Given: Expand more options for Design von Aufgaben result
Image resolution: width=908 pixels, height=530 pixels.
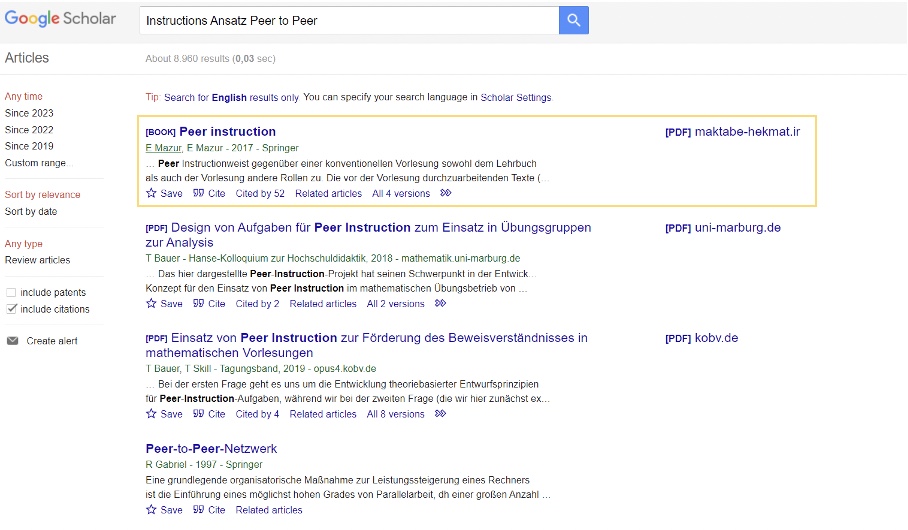Looking at the screenshot, I should pyautogui.click(x=441, y=304).
